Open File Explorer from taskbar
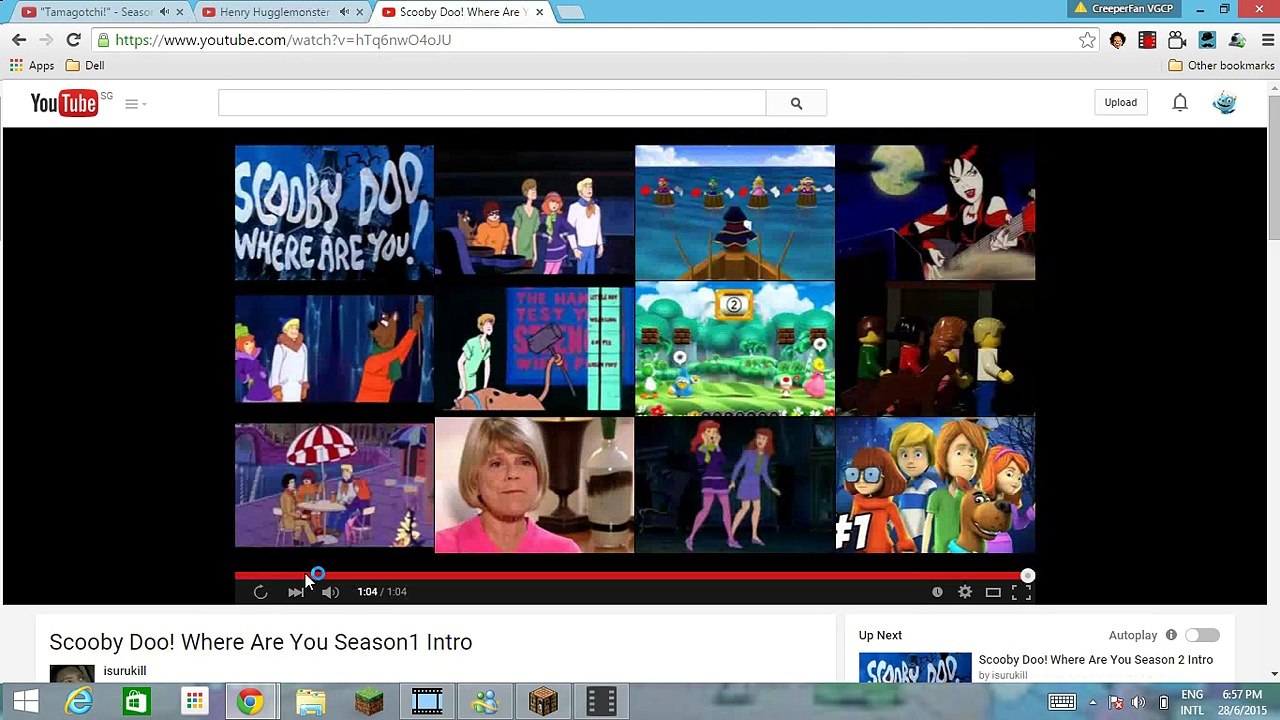Image resolution: width=1280 pixels, height=720 pixels. point(311,702)
